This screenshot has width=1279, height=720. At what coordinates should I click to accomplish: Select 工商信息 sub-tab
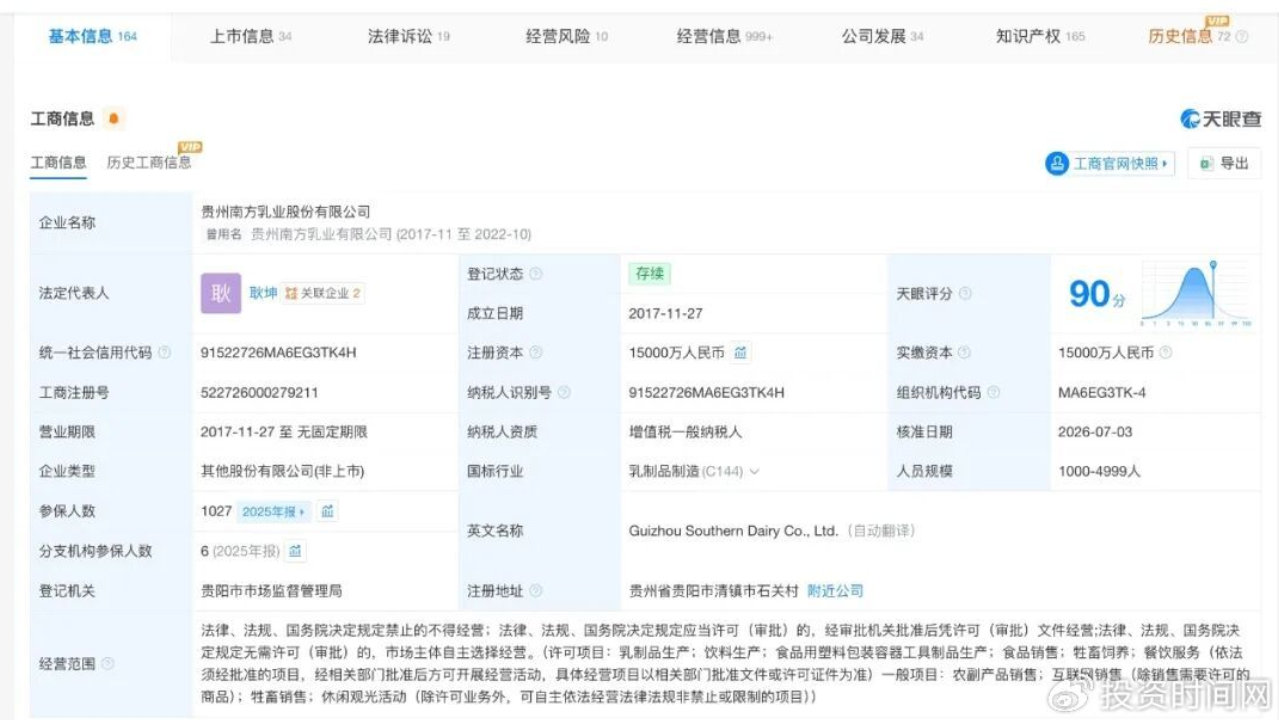pos(58,163)
